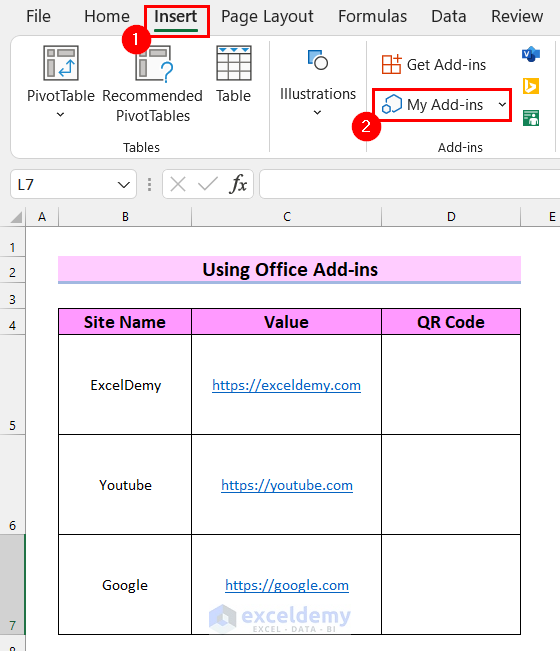This screenshot has height=651, width=560.
Task: Select row 5 header
Action: point(12,384)
